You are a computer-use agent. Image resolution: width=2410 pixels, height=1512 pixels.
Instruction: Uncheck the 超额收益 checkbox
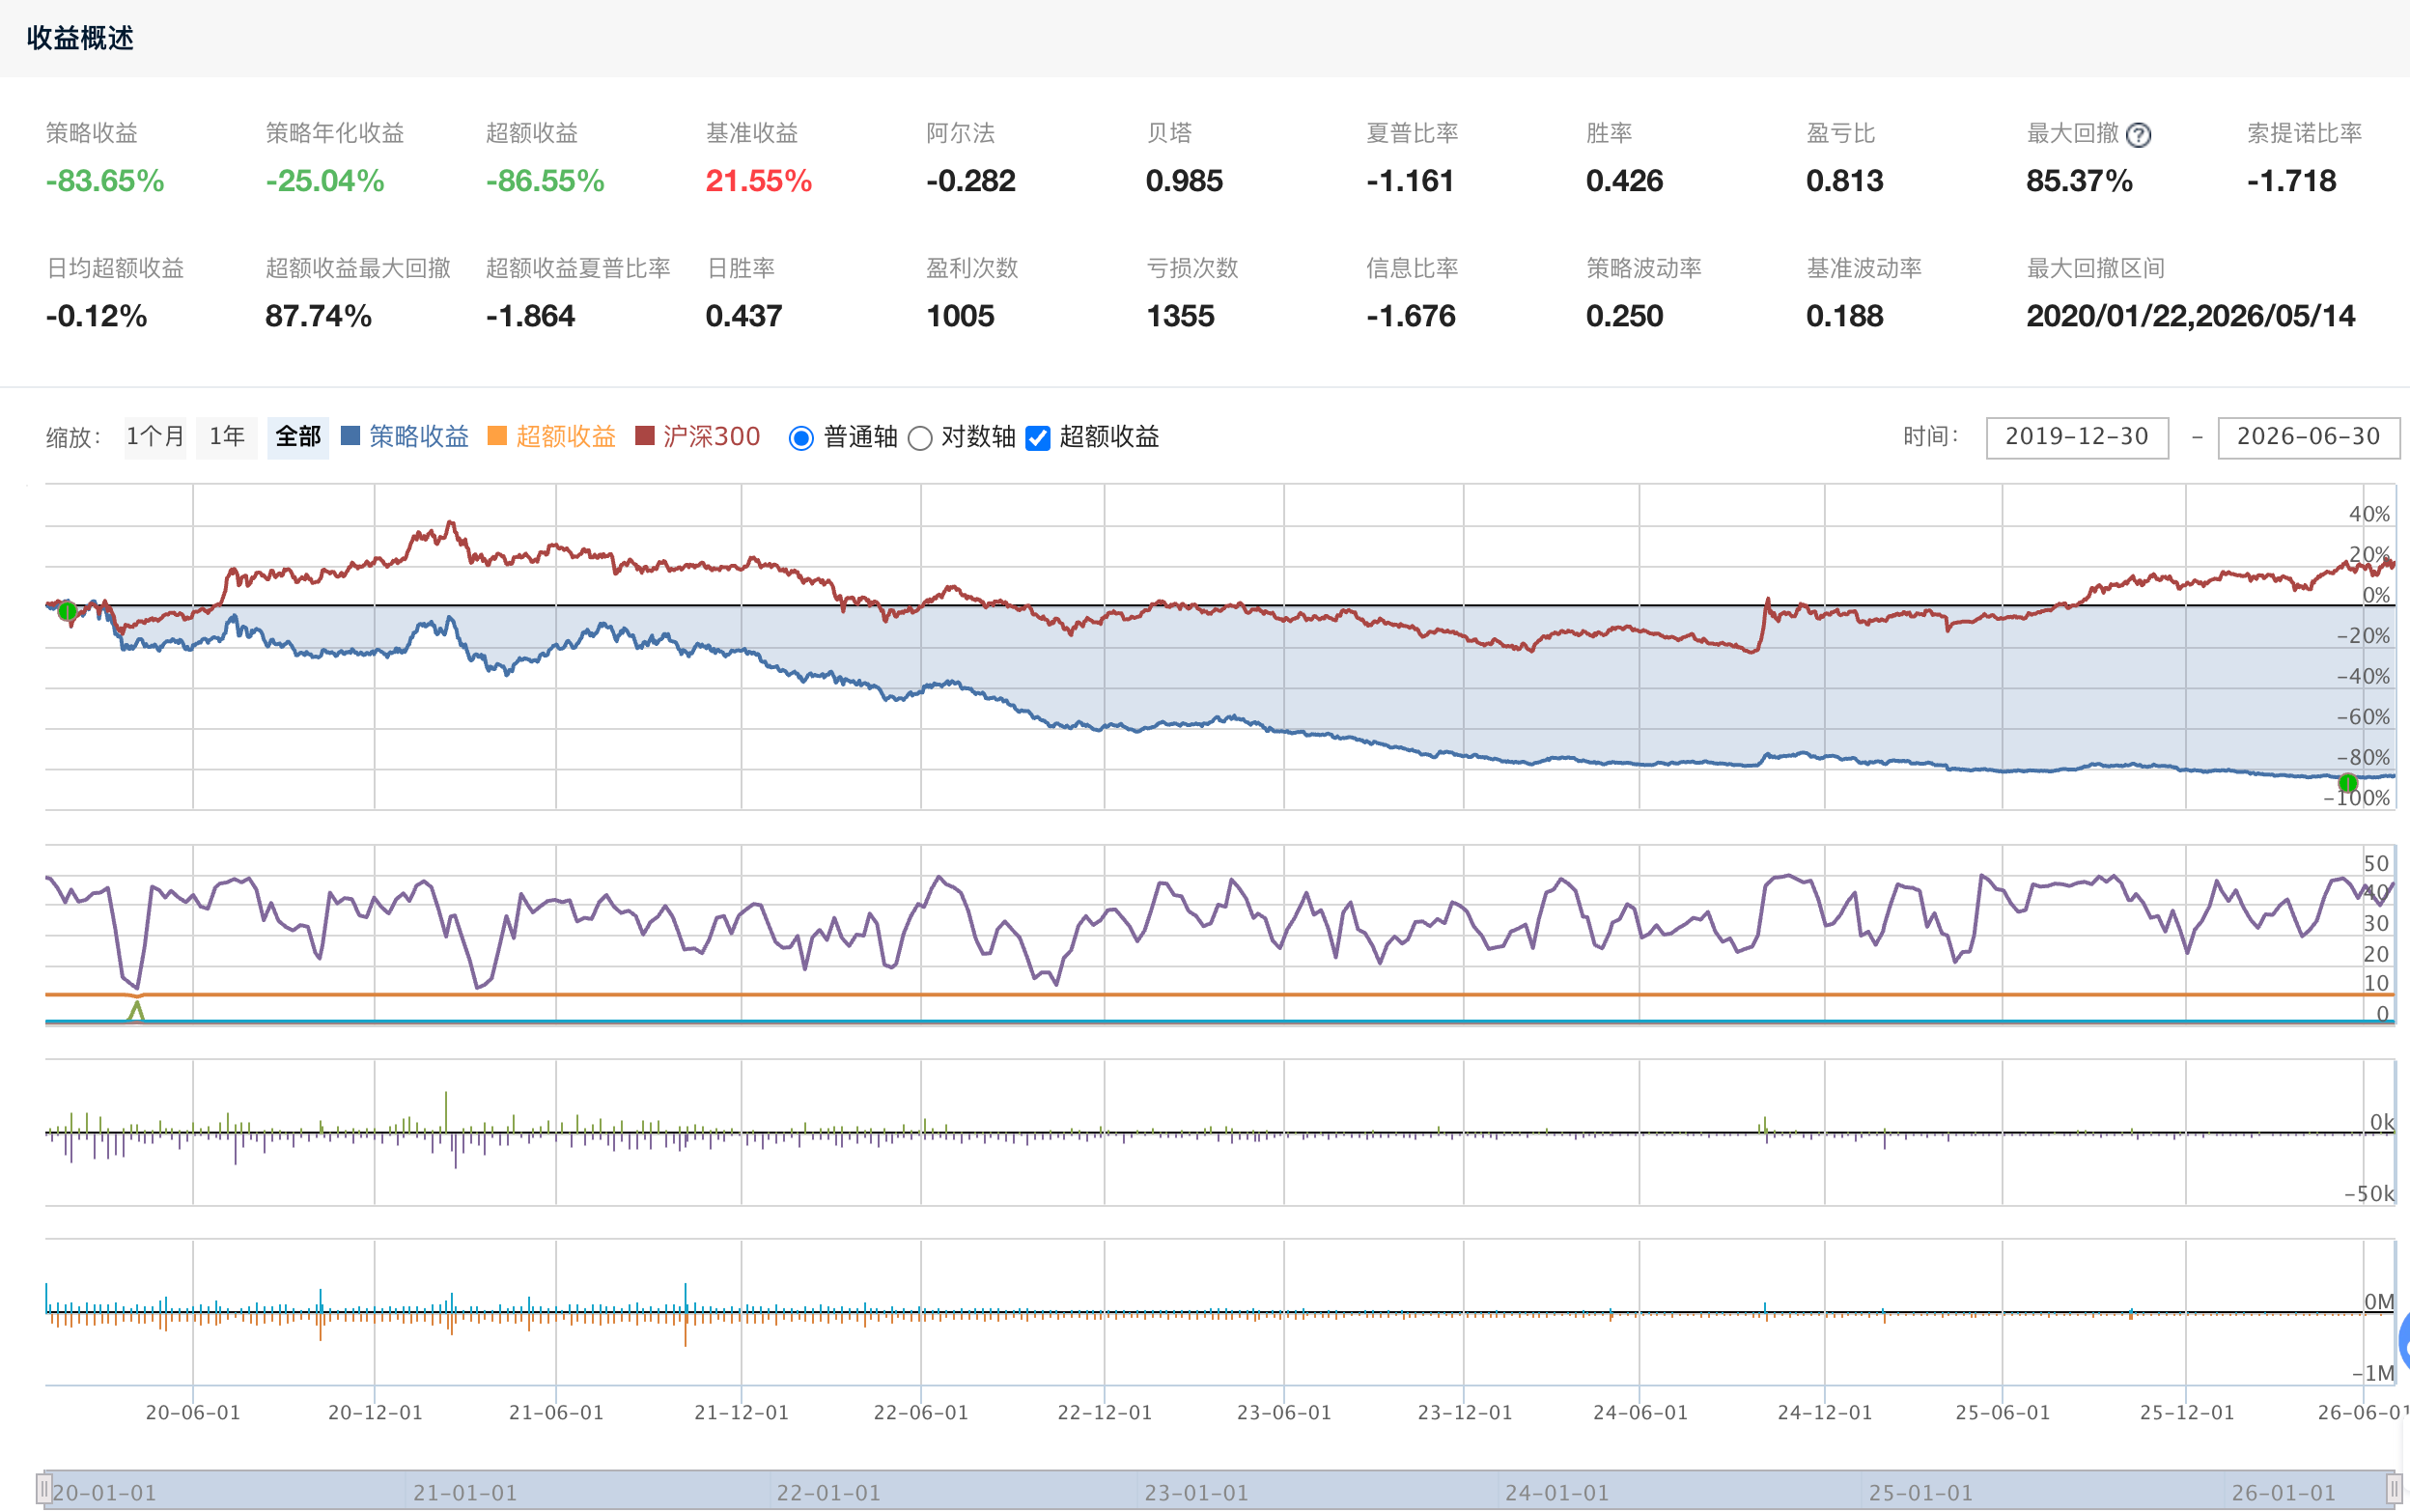[1038, 438]
